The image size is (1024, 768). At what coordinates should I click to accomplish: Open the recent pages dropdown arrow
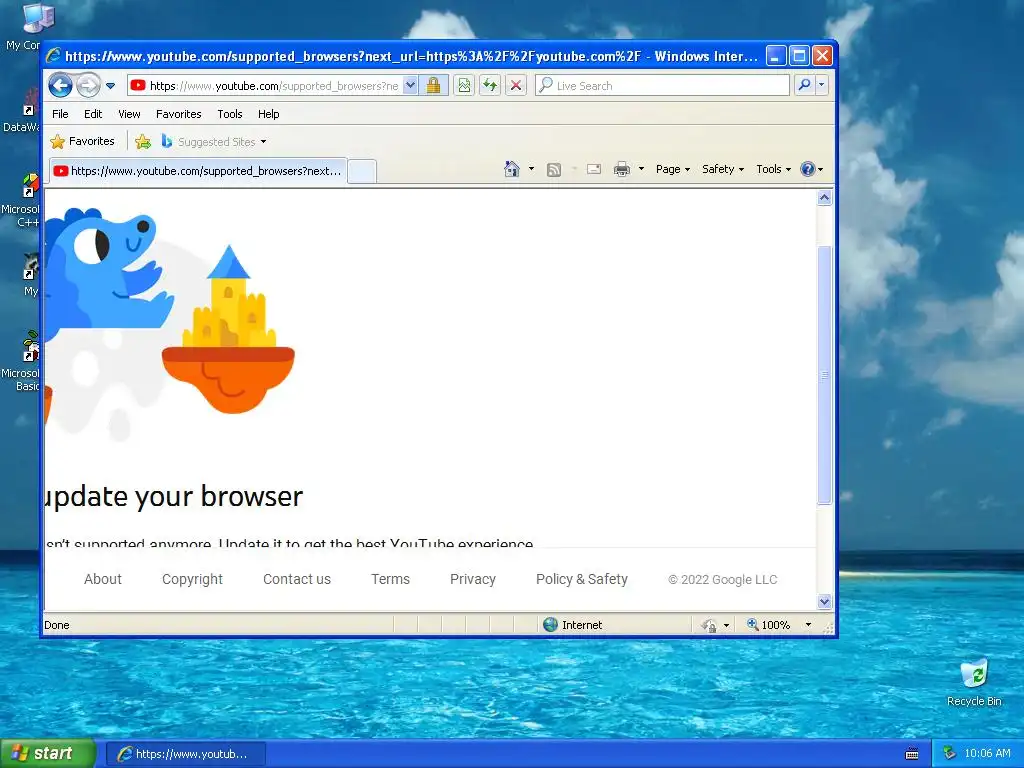[110, 86]
